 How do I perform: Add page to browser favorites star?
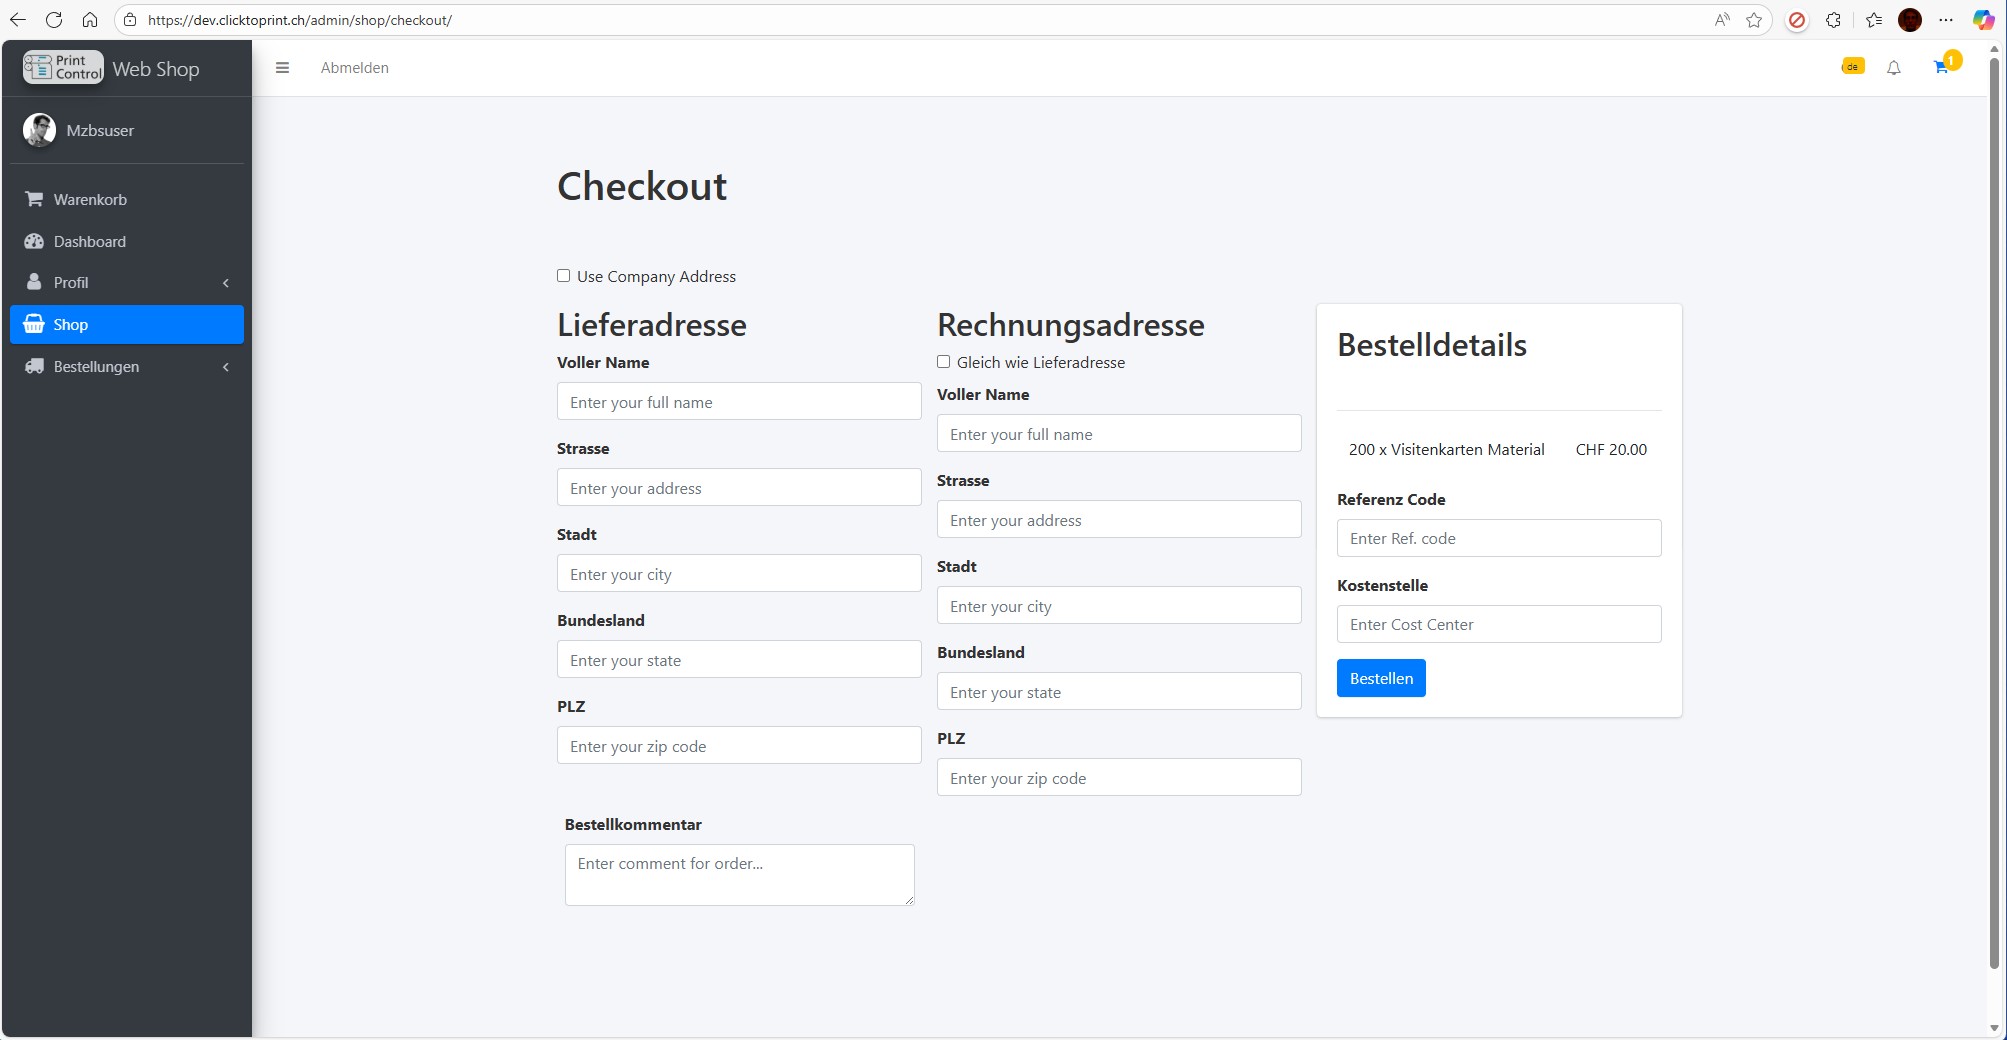[x=1754, y=20]
